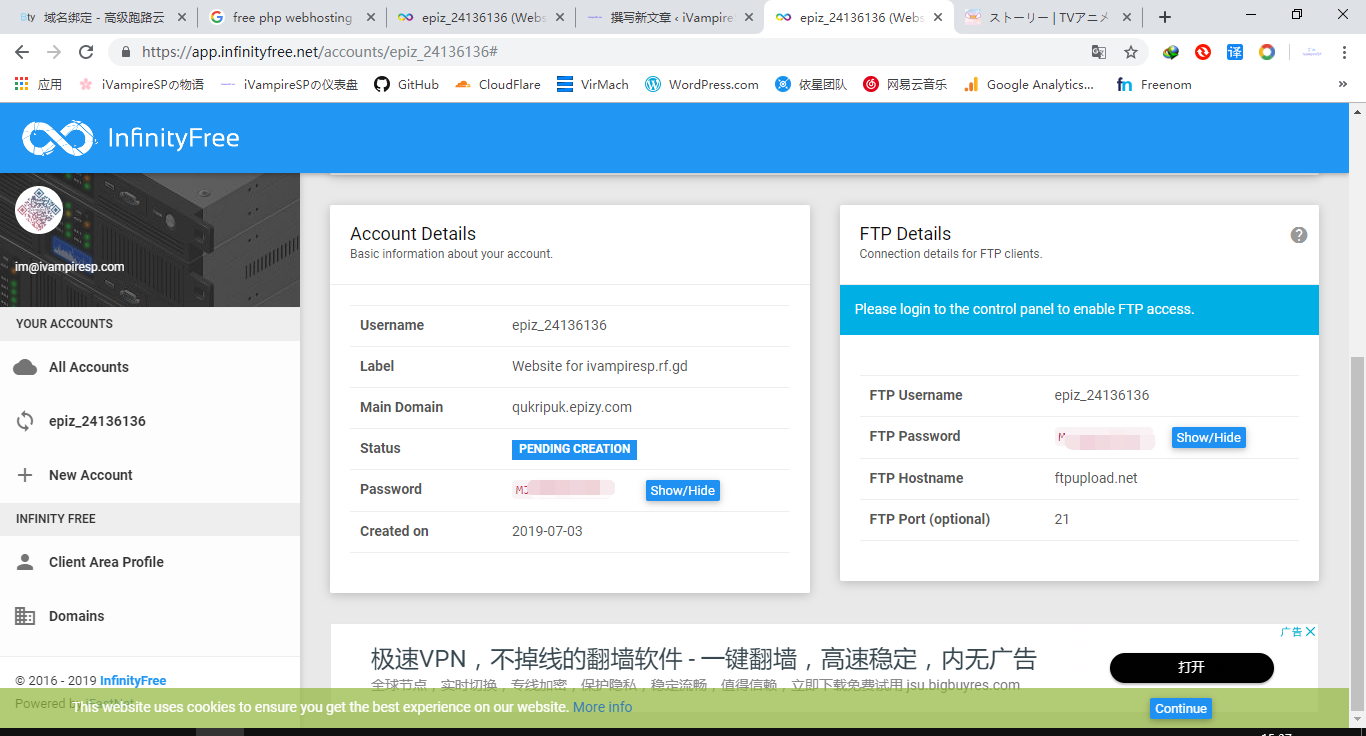Screen dimensions: 1366x736
Task: Open the WordPress.com bookmark
Action: [x=701, y=85]
